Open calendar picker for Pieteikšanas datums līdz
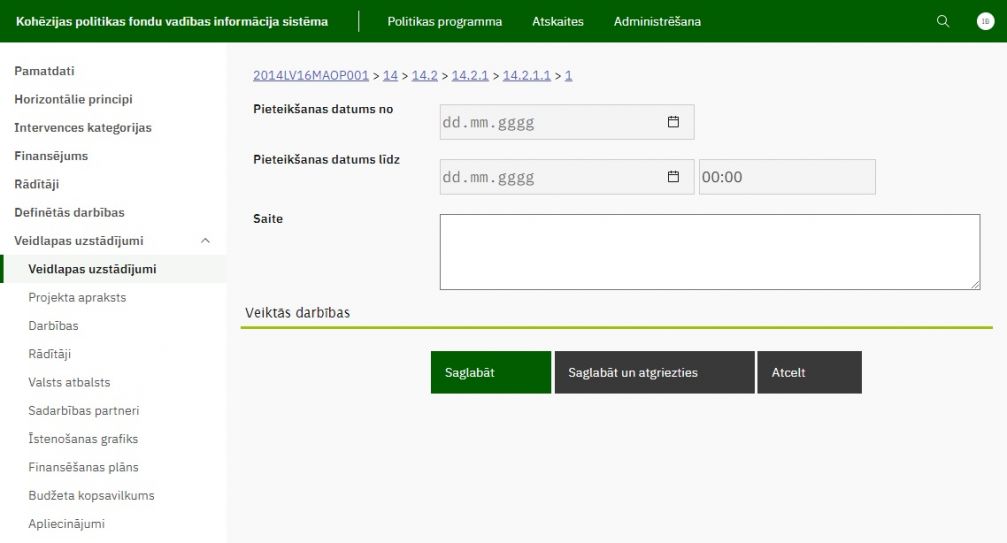 [673, 177]
